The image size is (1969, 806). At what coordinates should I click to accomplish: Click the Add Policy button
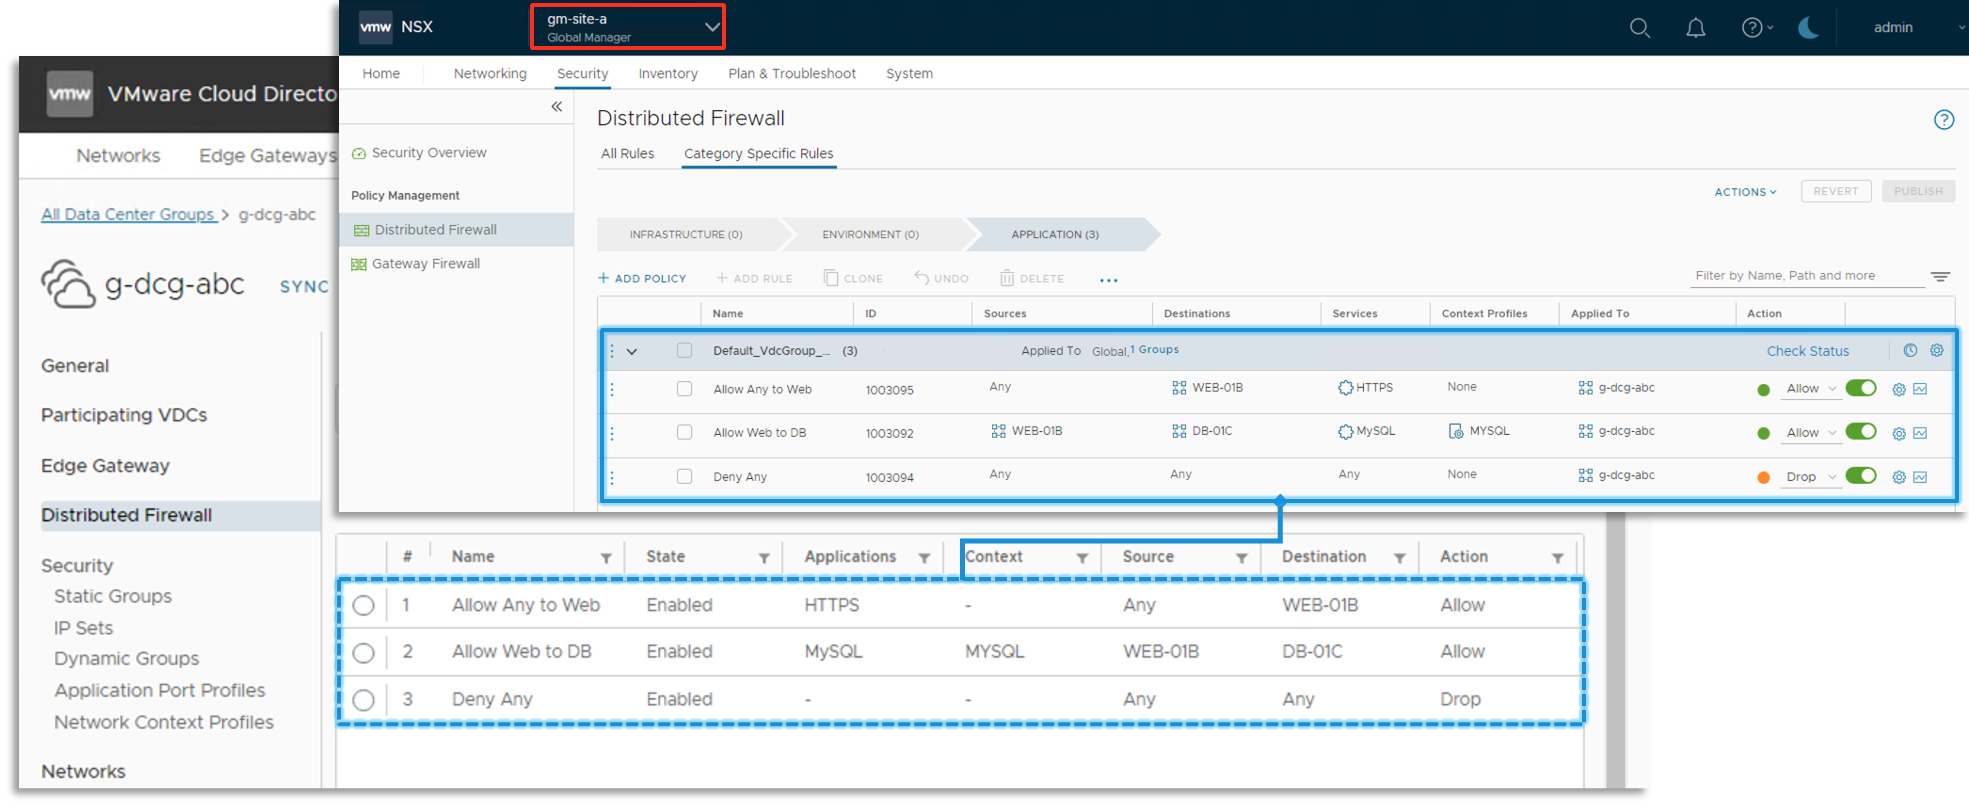pos(642,279)
